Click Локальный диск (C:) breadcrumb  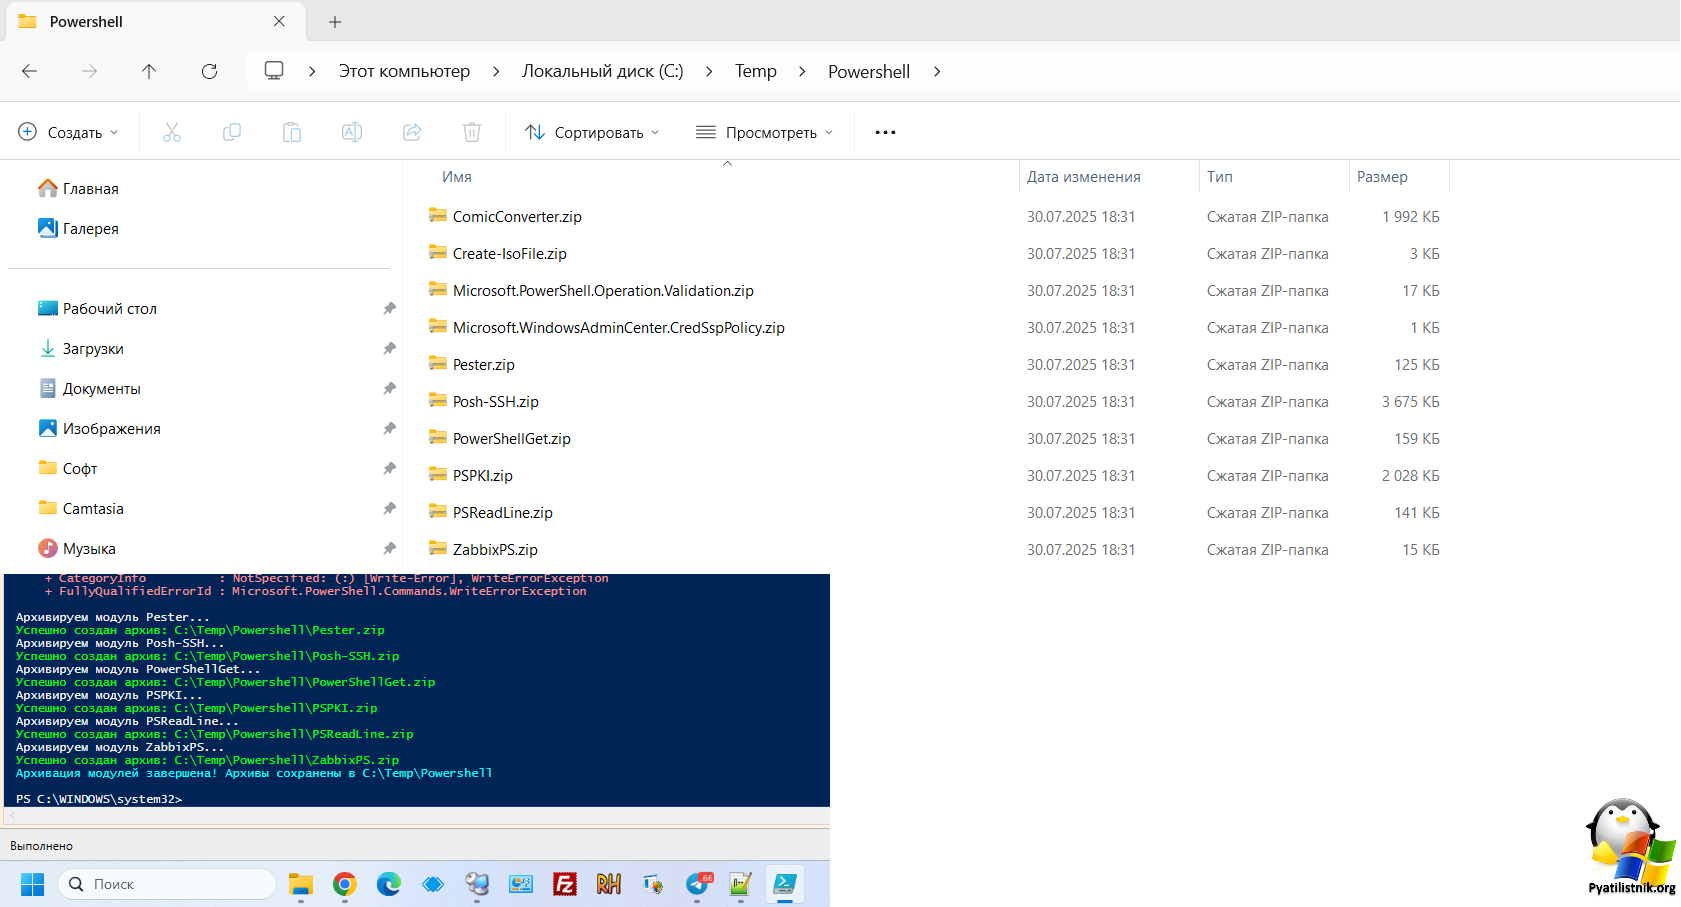[x=603, y=71]
